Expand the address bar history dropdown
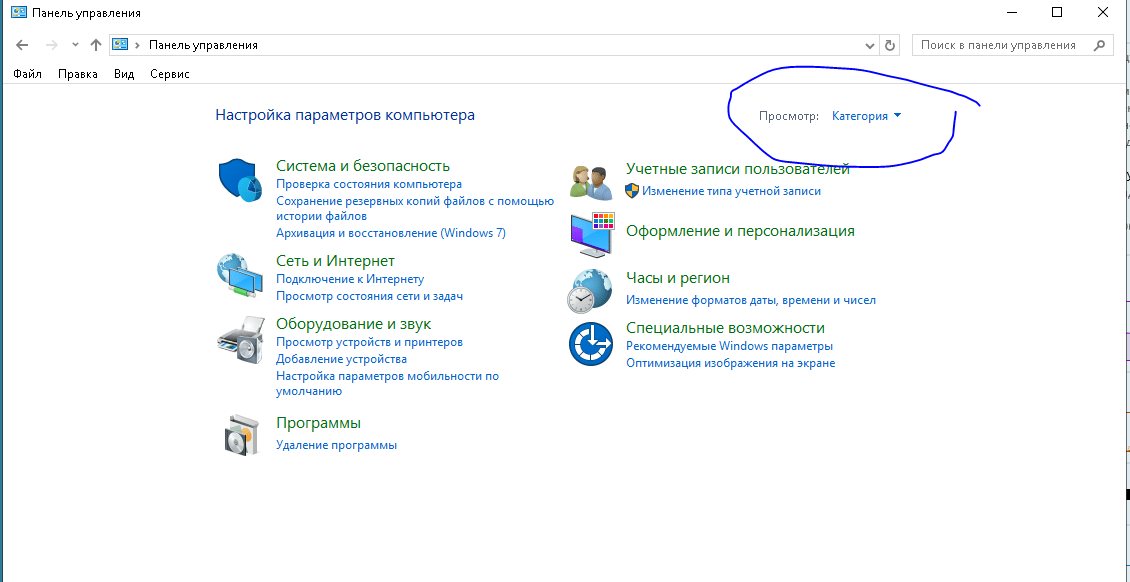This screenshot has width=1130, height=582. [x=870, y=45]
